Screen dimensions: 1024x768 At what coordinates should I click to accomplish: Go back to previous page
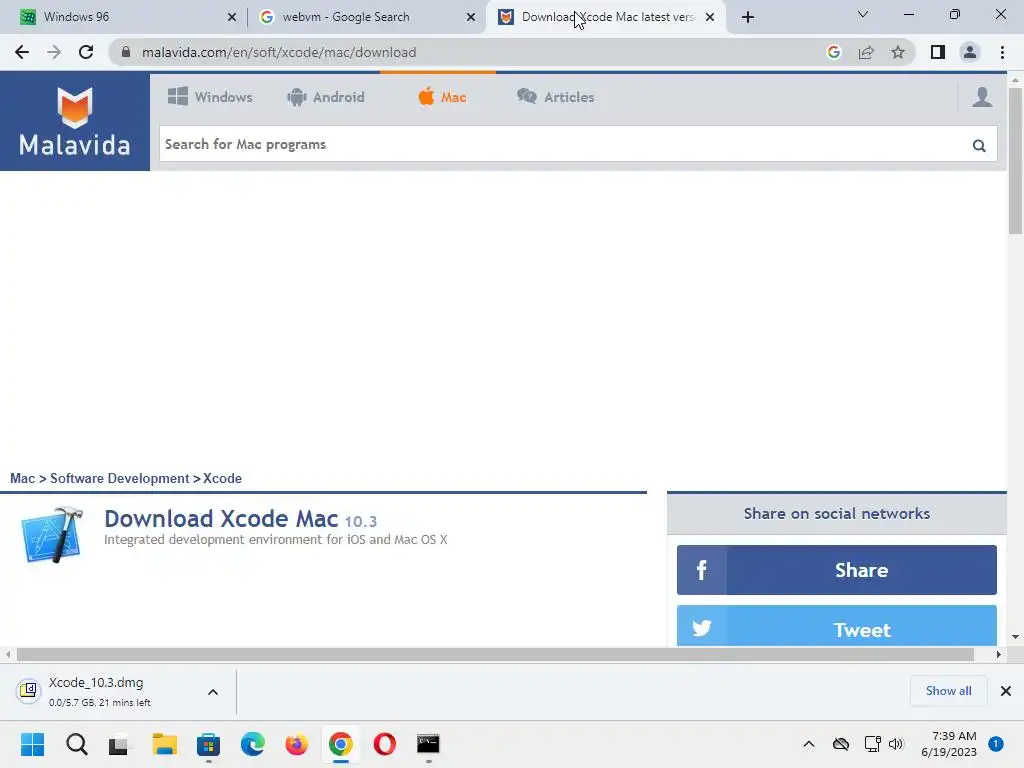pyautogui.click(x=22, y=52)
